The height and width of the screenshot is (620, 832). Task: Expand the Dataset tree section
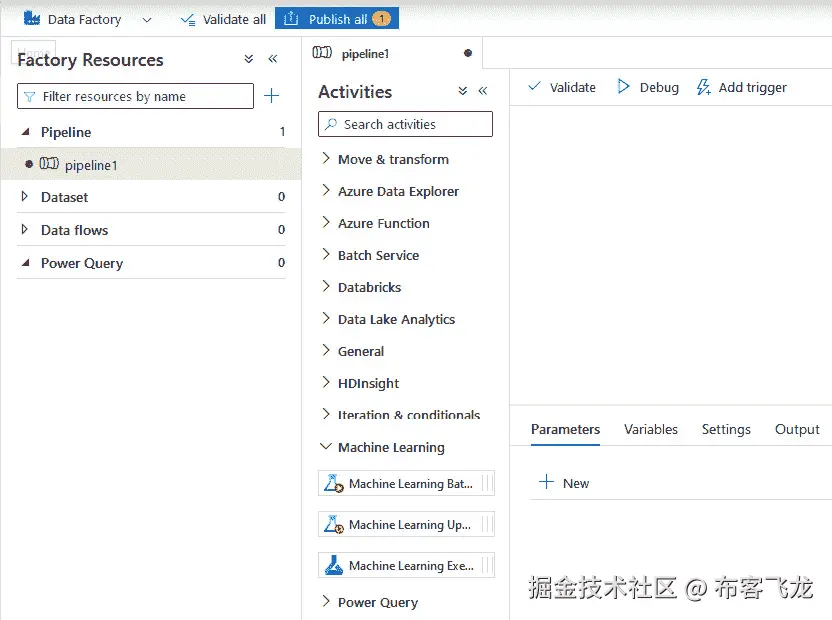pos(24,196)
